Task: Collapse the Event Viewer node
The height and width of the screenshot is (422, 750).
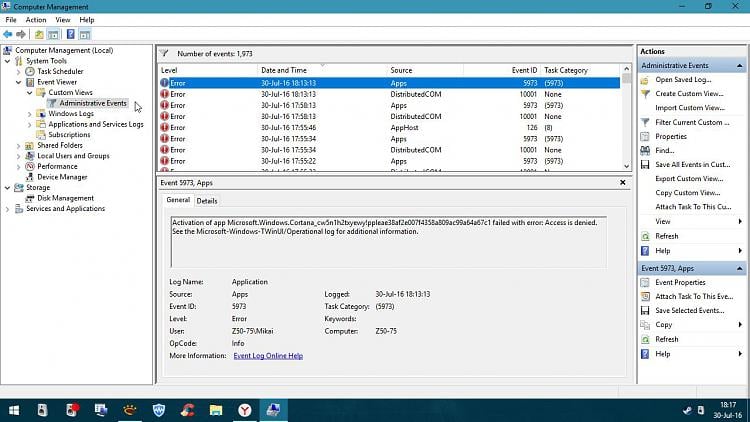Action: coord(19,82)
